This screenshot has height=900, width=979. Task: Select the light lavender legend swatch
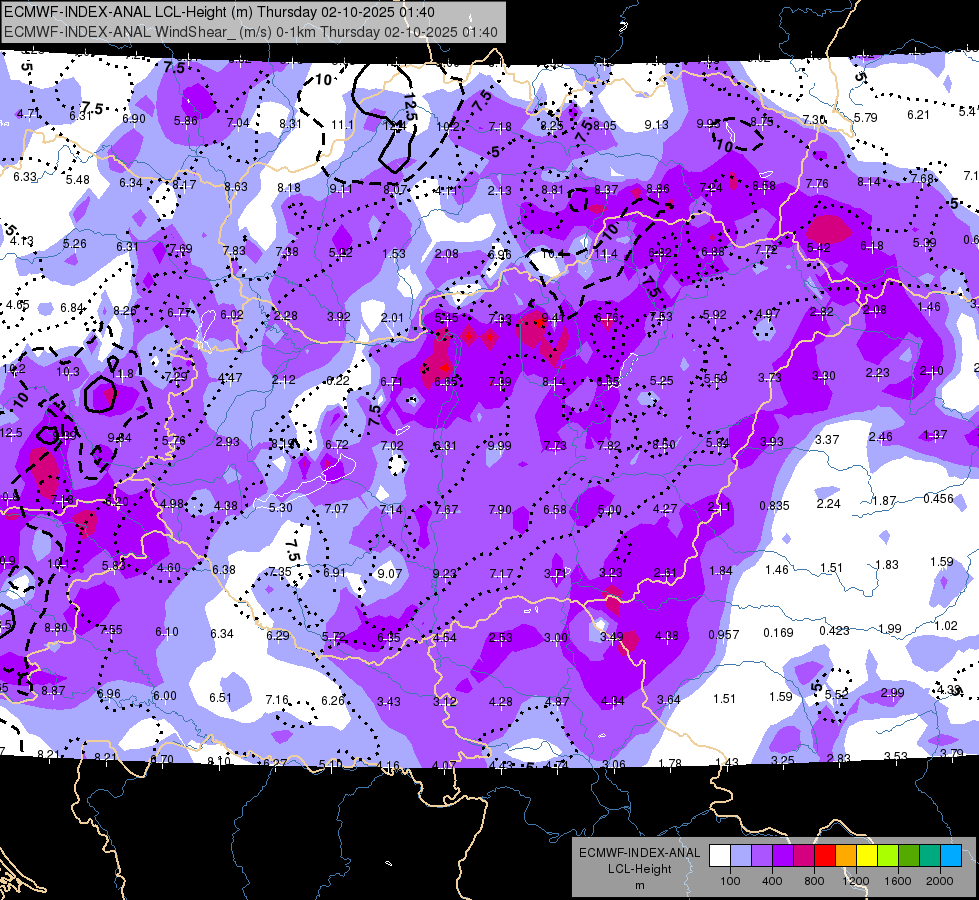pyautogui.click(x=741, y=855)
